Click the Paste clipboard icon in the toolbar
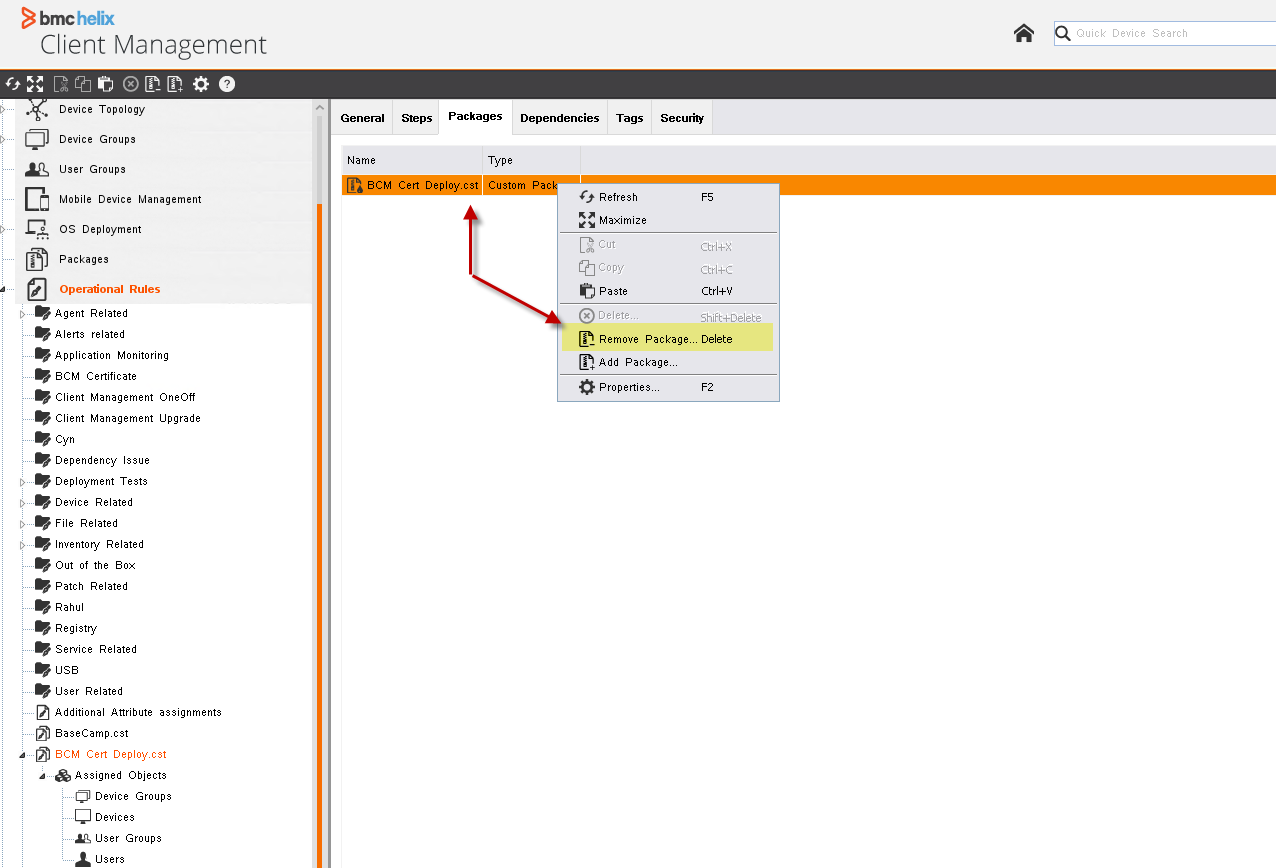Screen dimensions: 1276x868 [x=105, y=84]
